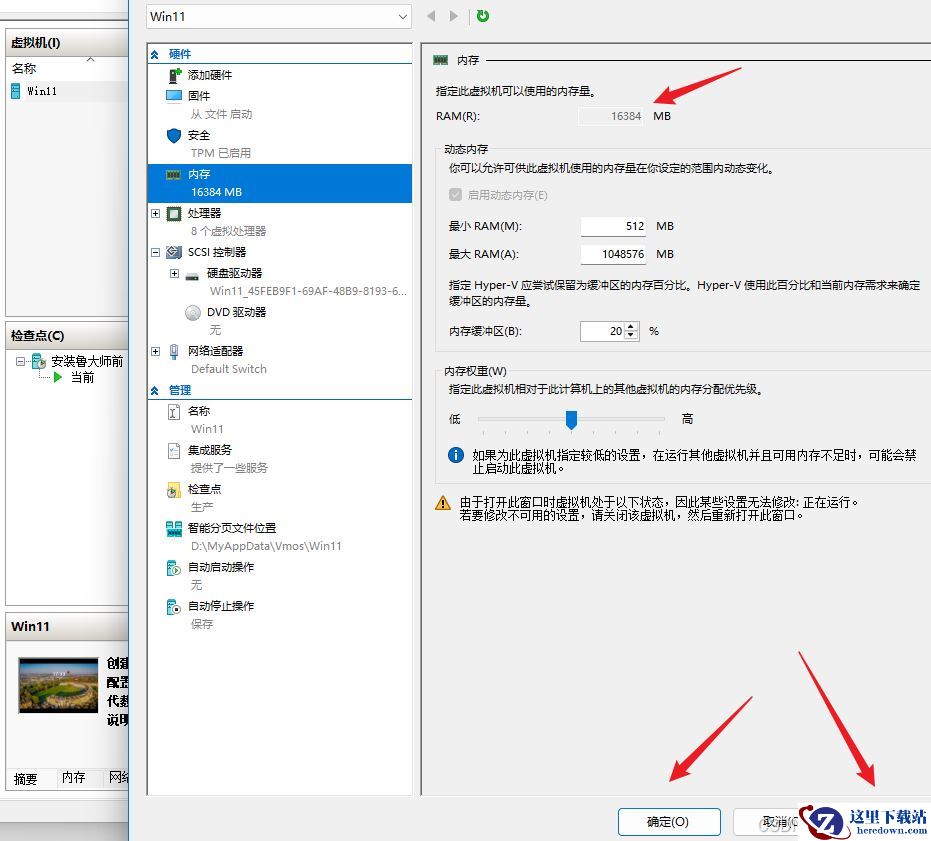This screenshot has height=841, width=931.
Task: Select the 固件 firmware monitor icon
Action: tap(174, 96)
